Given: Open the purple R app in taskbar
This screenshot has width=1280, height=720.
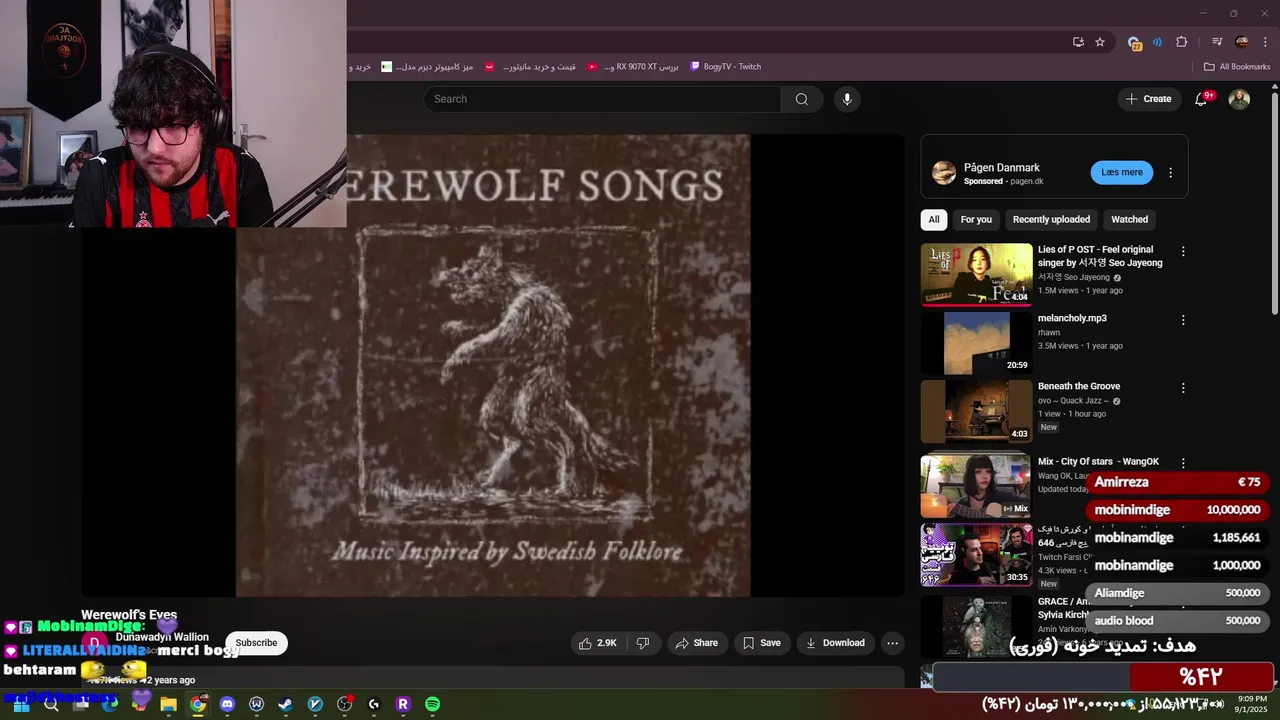Looking at the screenshot, I should [403, 704].
